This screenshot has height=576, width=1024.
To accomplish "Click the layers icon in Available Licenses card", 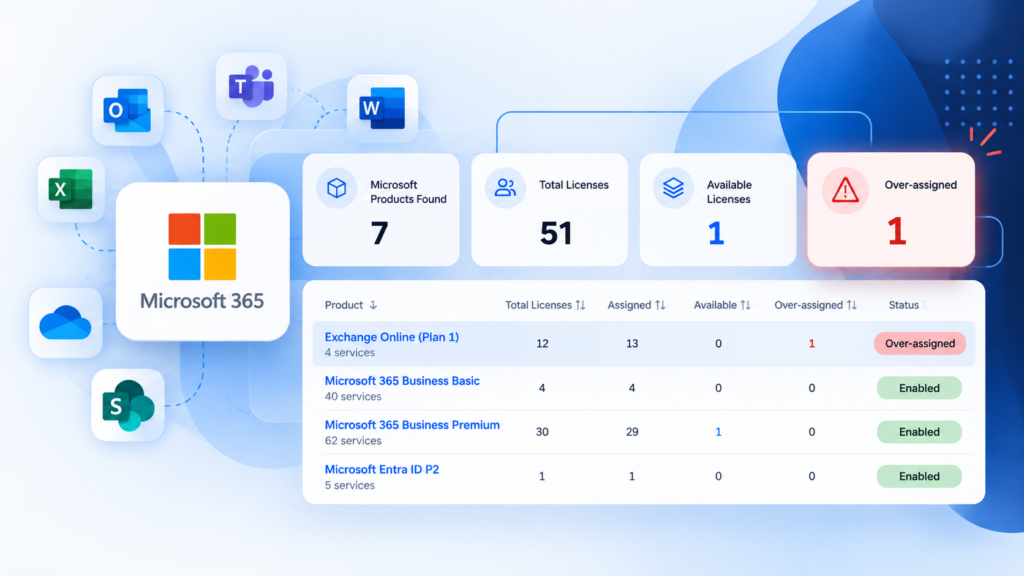I will tap(673, 188).
